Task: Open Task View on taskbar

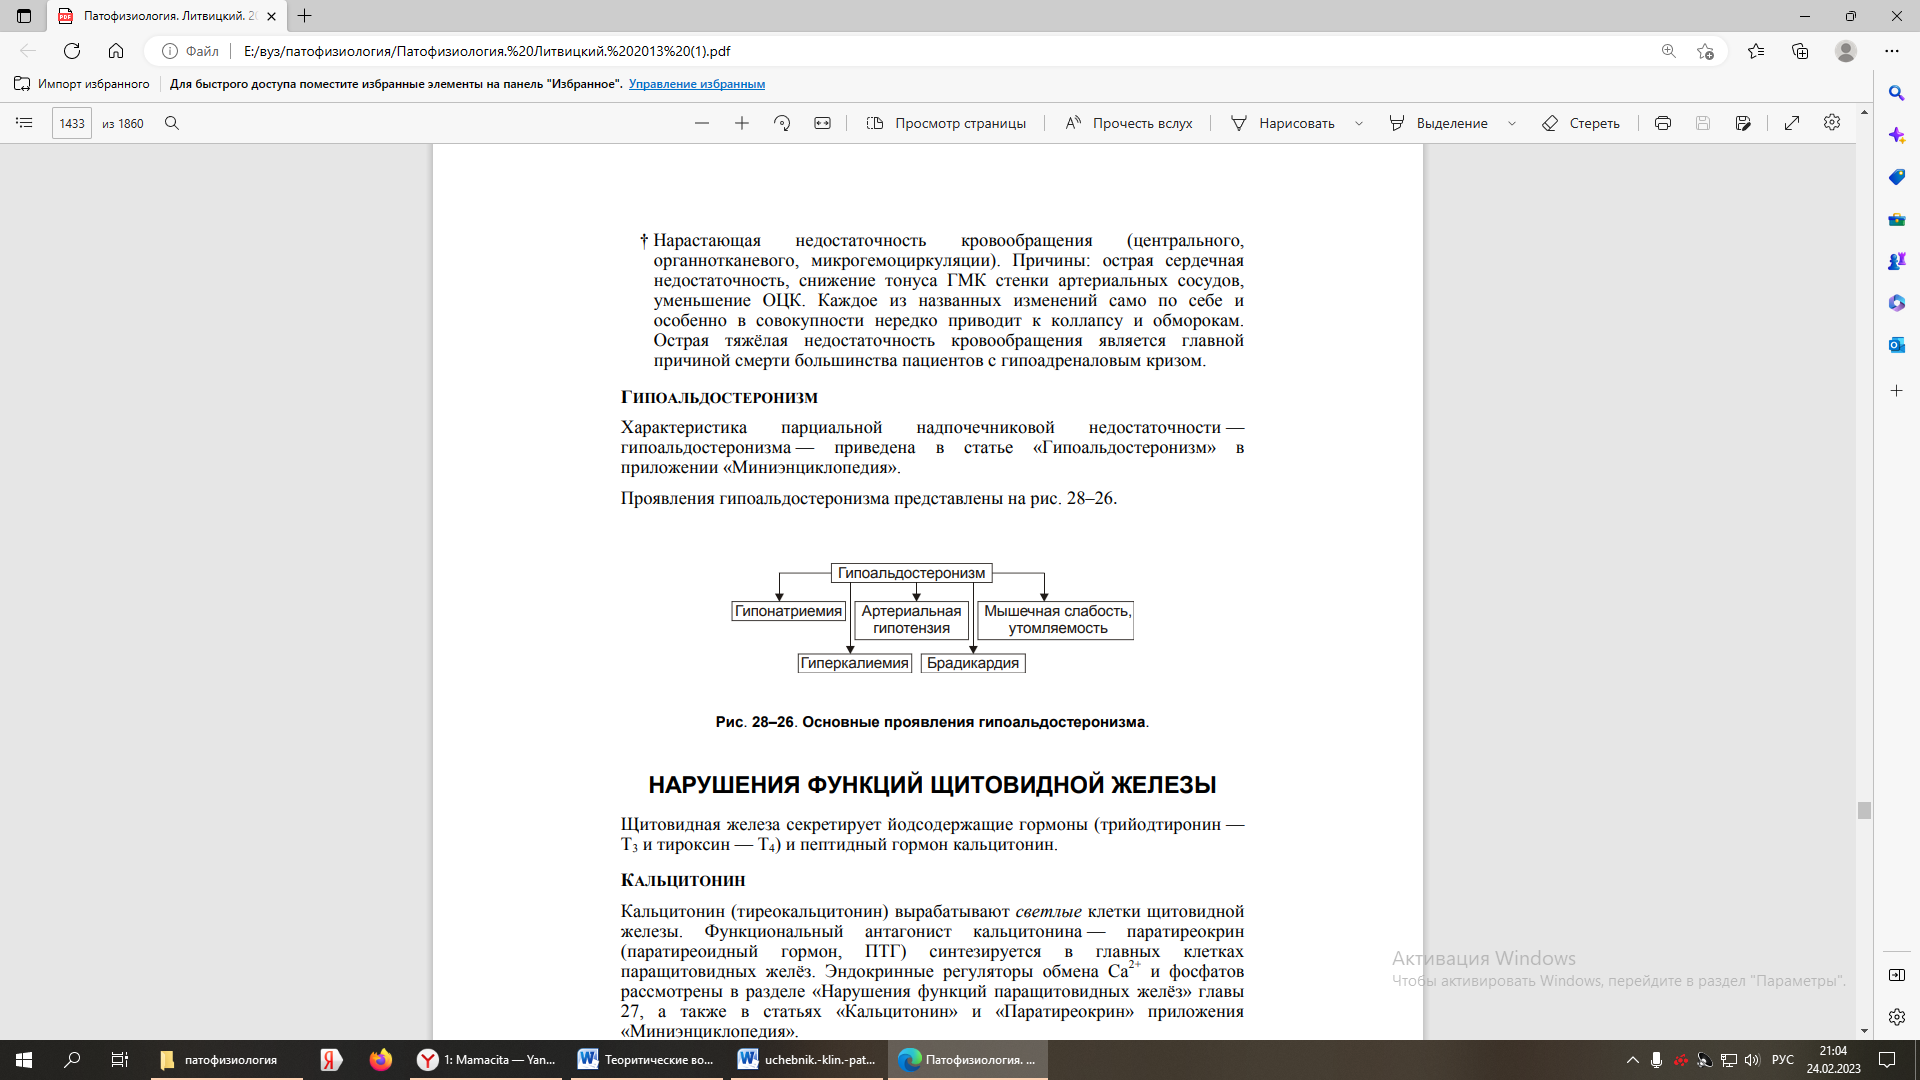Action: click(x=119, y=1060)
